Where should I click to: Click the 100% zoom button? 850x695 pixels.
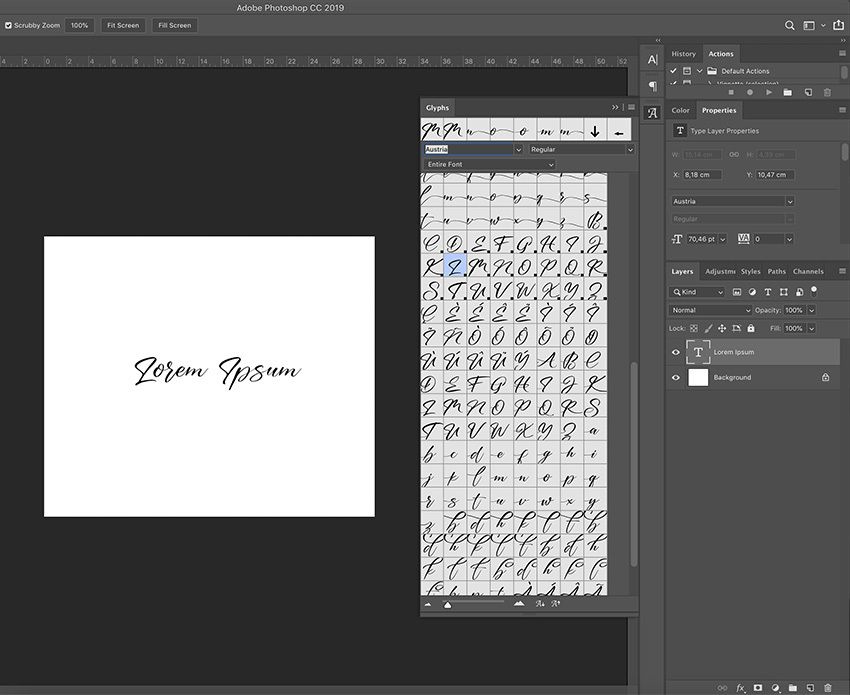(79, 25)
